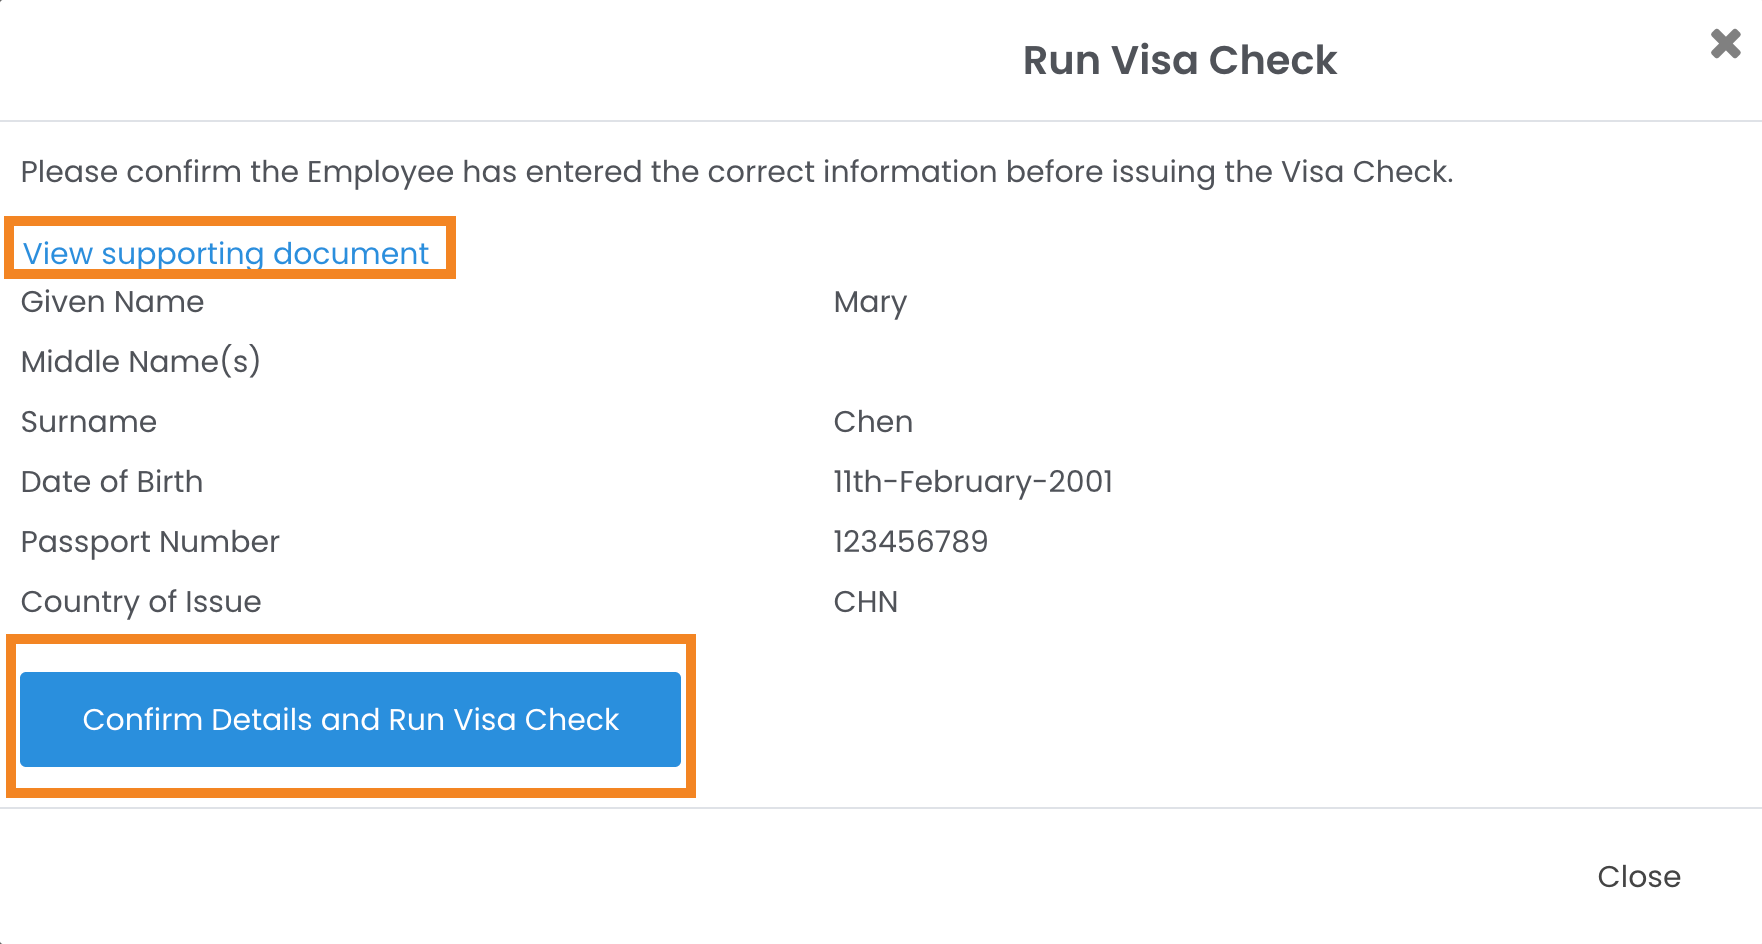
Task: Select the Middle Name(s) label
Action: 140,362
